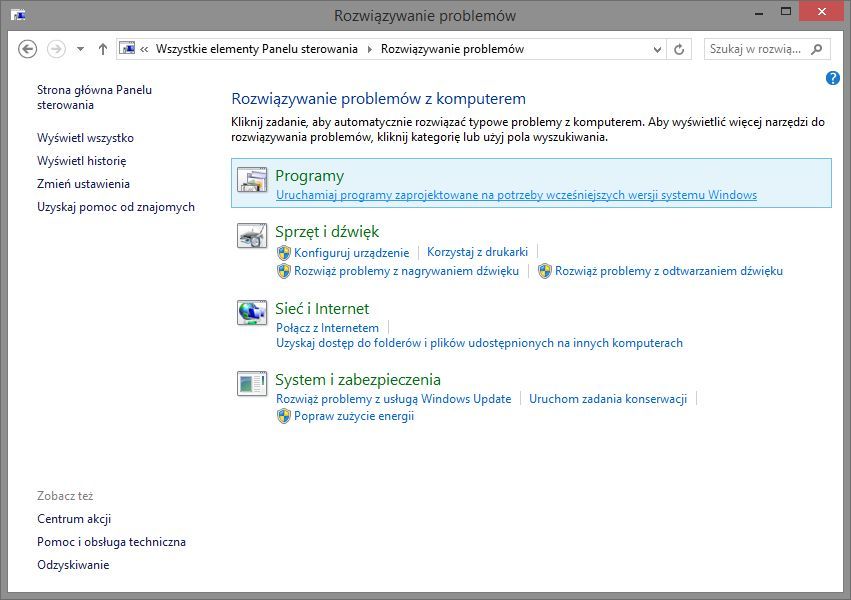This screenshot has width=851, height=600.
Task: Open Centrum akcji link
Action: coord(74,519)
